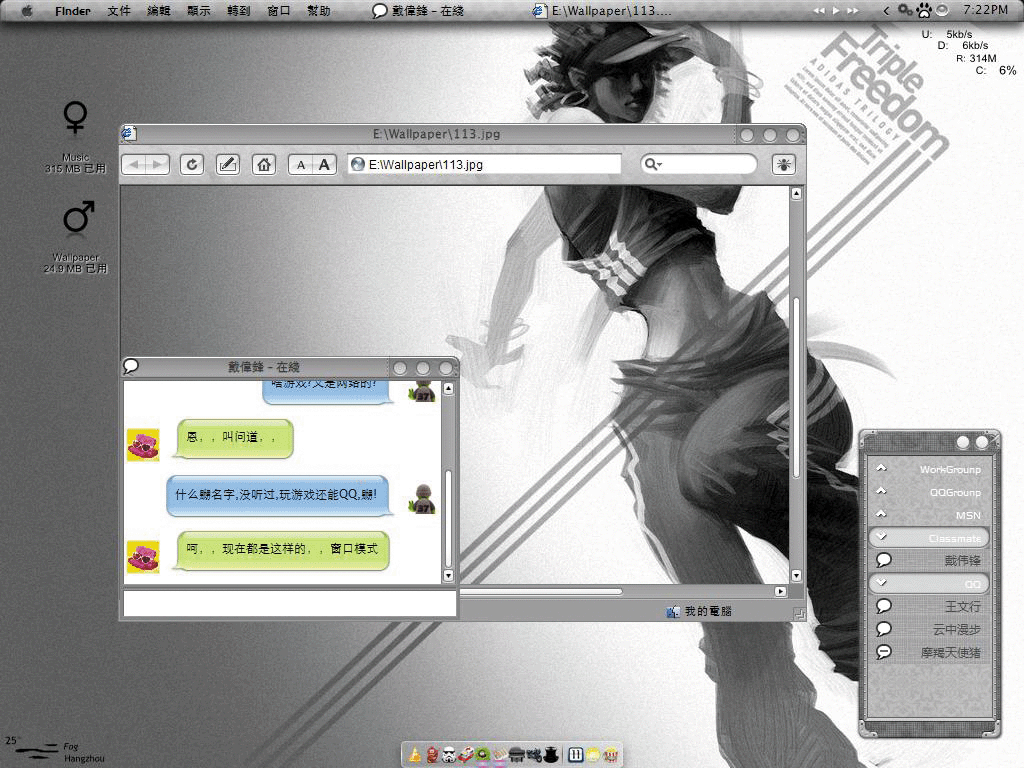Viewport: 1024px width, 768px height.
Task: Switch to 戴偉鋒 chat taskbar item
Action: tap(418, 11)
